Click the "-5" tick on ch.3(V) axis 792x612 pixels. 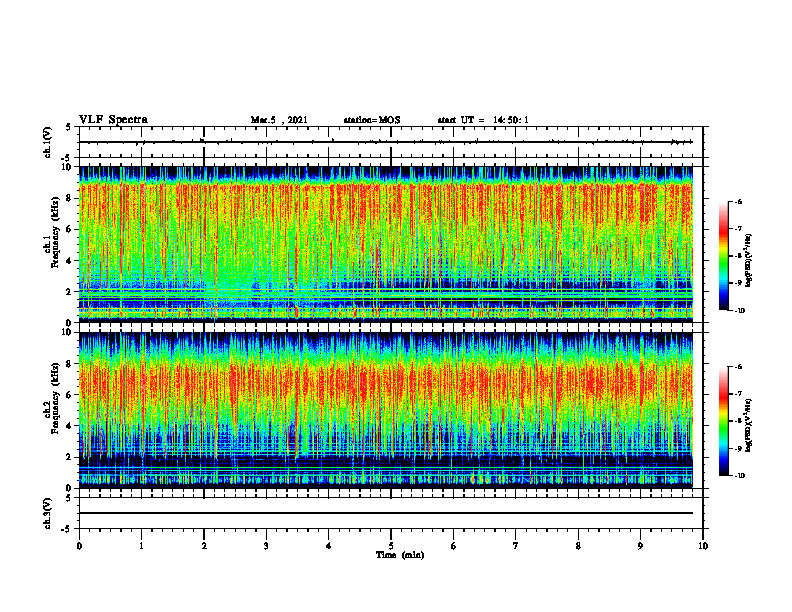[68, 529]
